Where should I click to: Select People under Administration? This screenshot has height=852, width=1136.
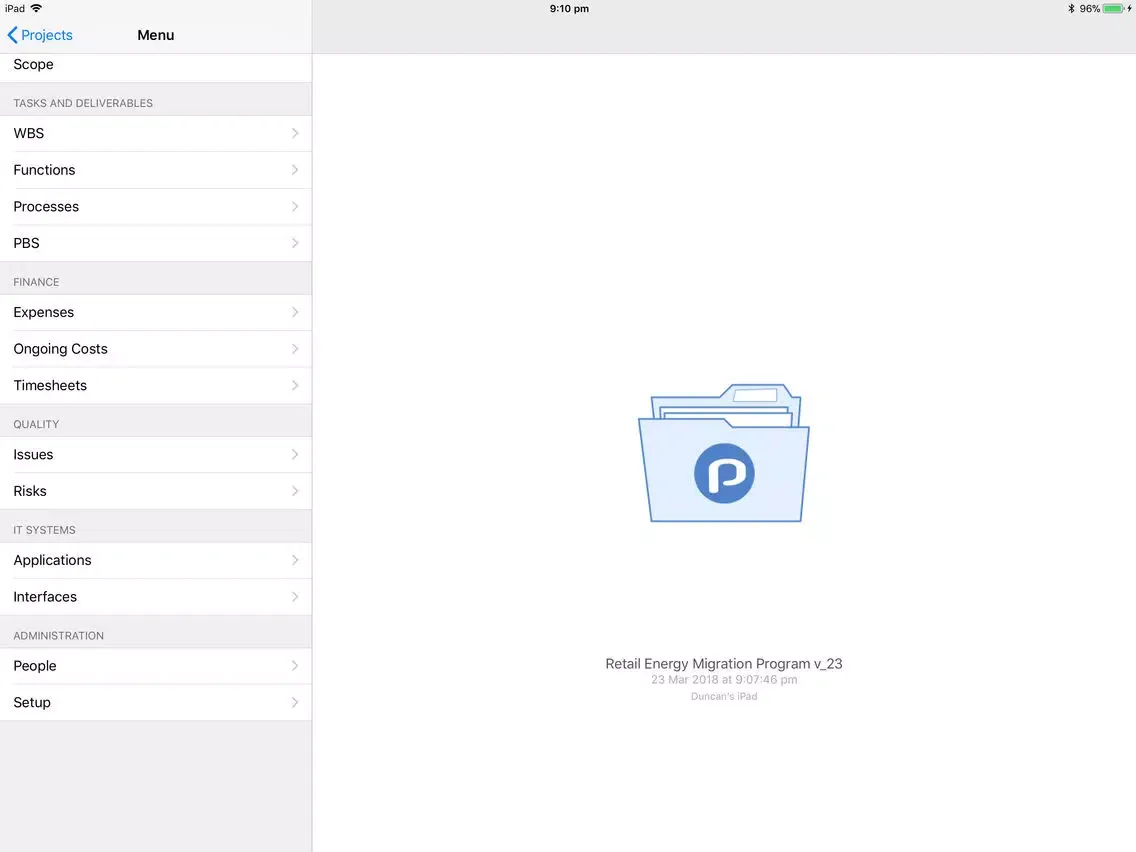tap(156, 666)
